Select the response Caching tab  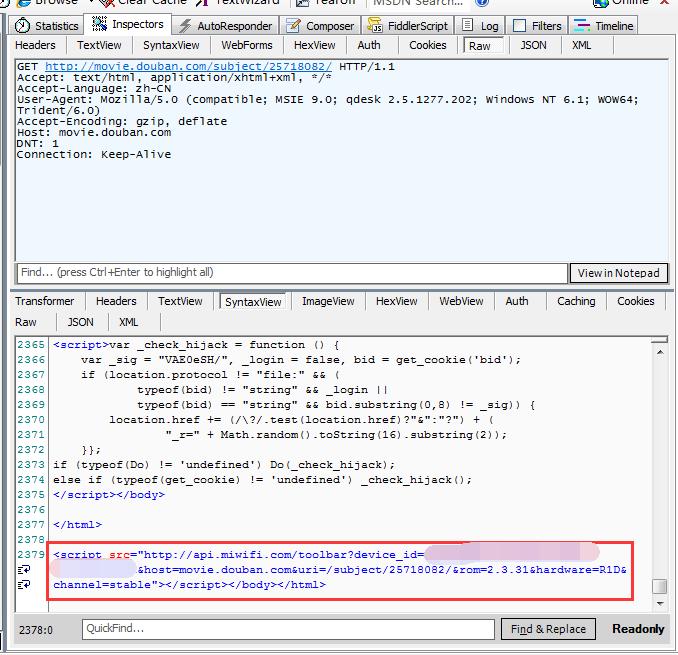tap(575, 301)
